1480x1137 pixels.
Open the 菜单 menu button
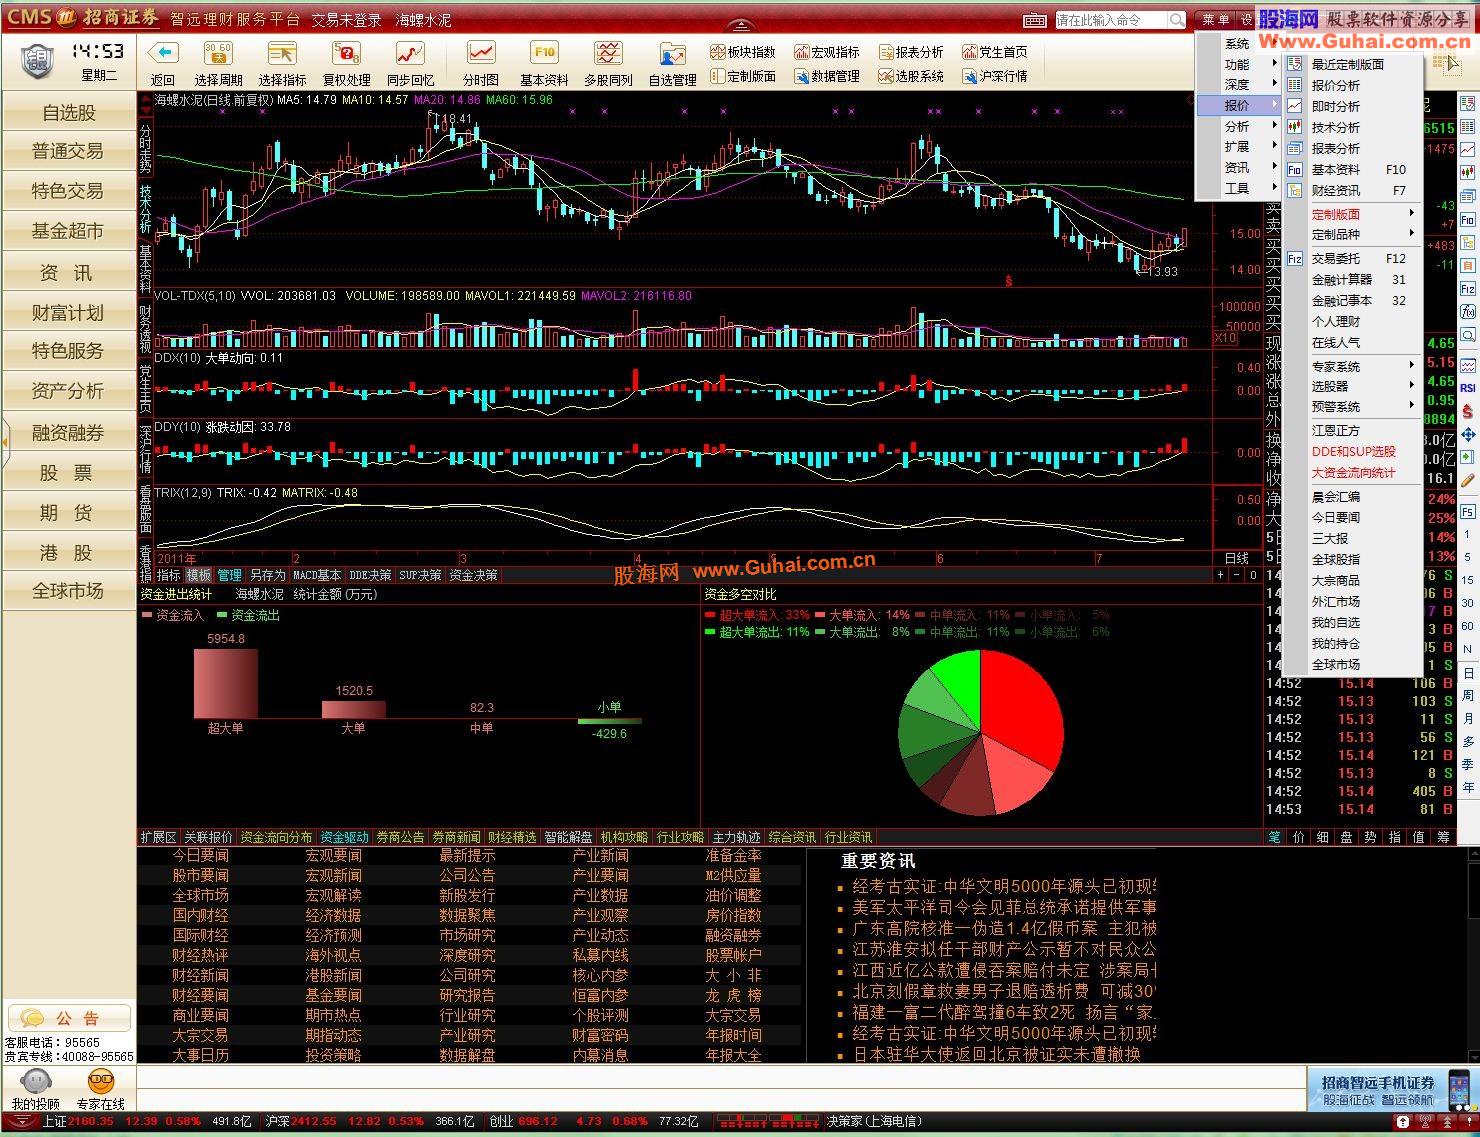[1216, 20]
